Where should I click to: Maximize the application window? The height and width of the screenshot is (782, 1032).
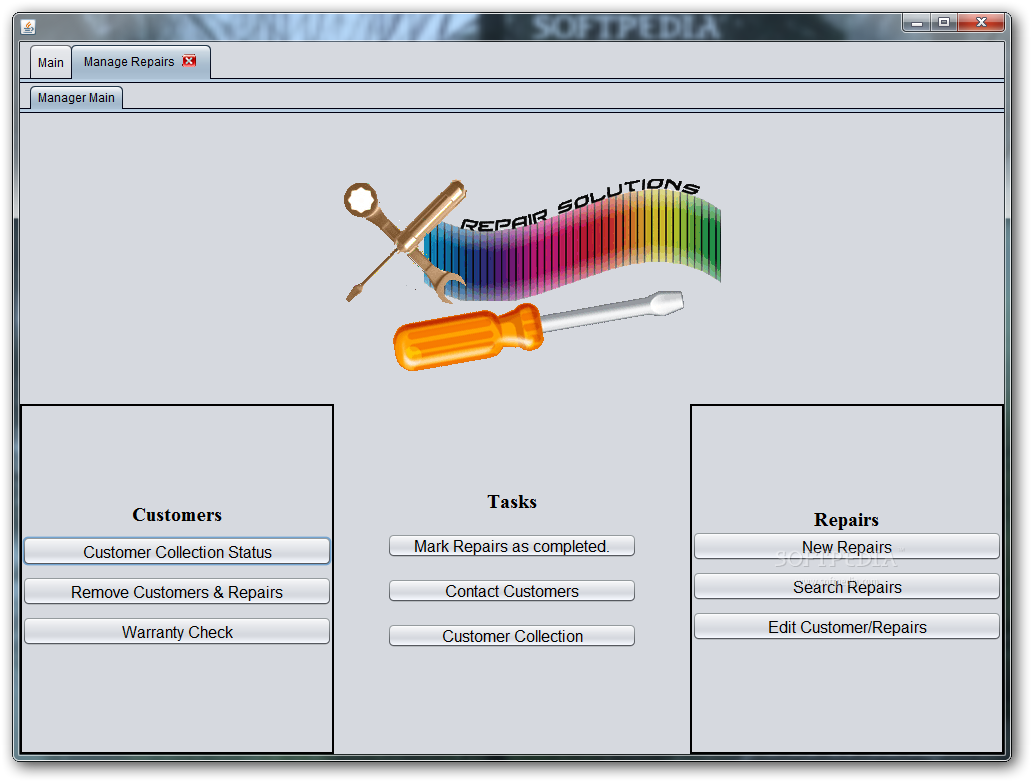click(944, 22)
